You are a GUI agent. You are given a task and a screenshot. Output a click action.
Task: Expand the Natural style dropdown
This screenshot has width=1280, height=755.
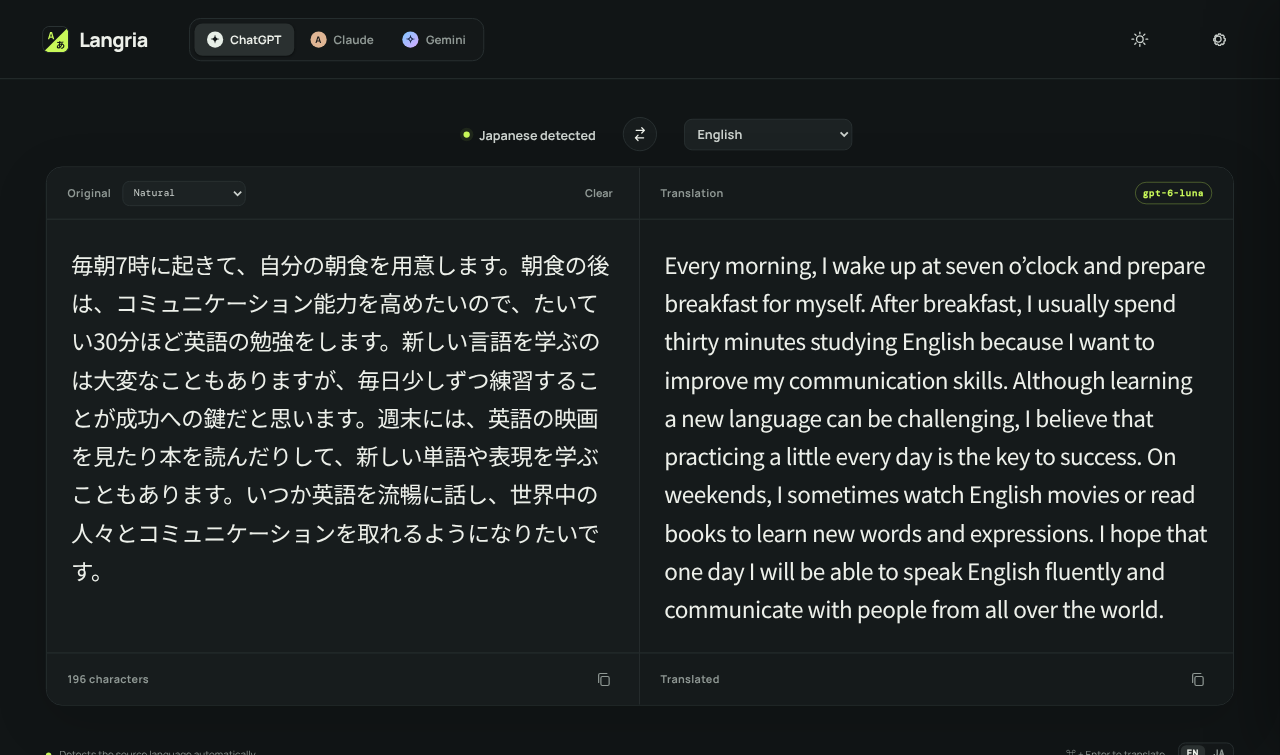(x=184, y=193)
